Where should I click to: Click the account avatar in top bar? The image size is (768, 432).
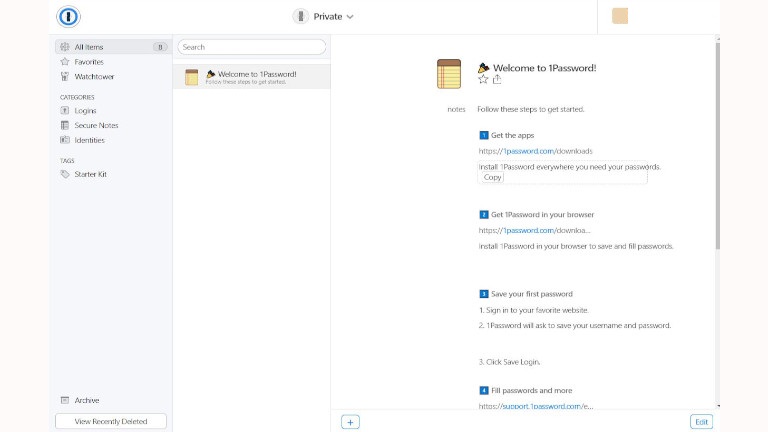620,16
